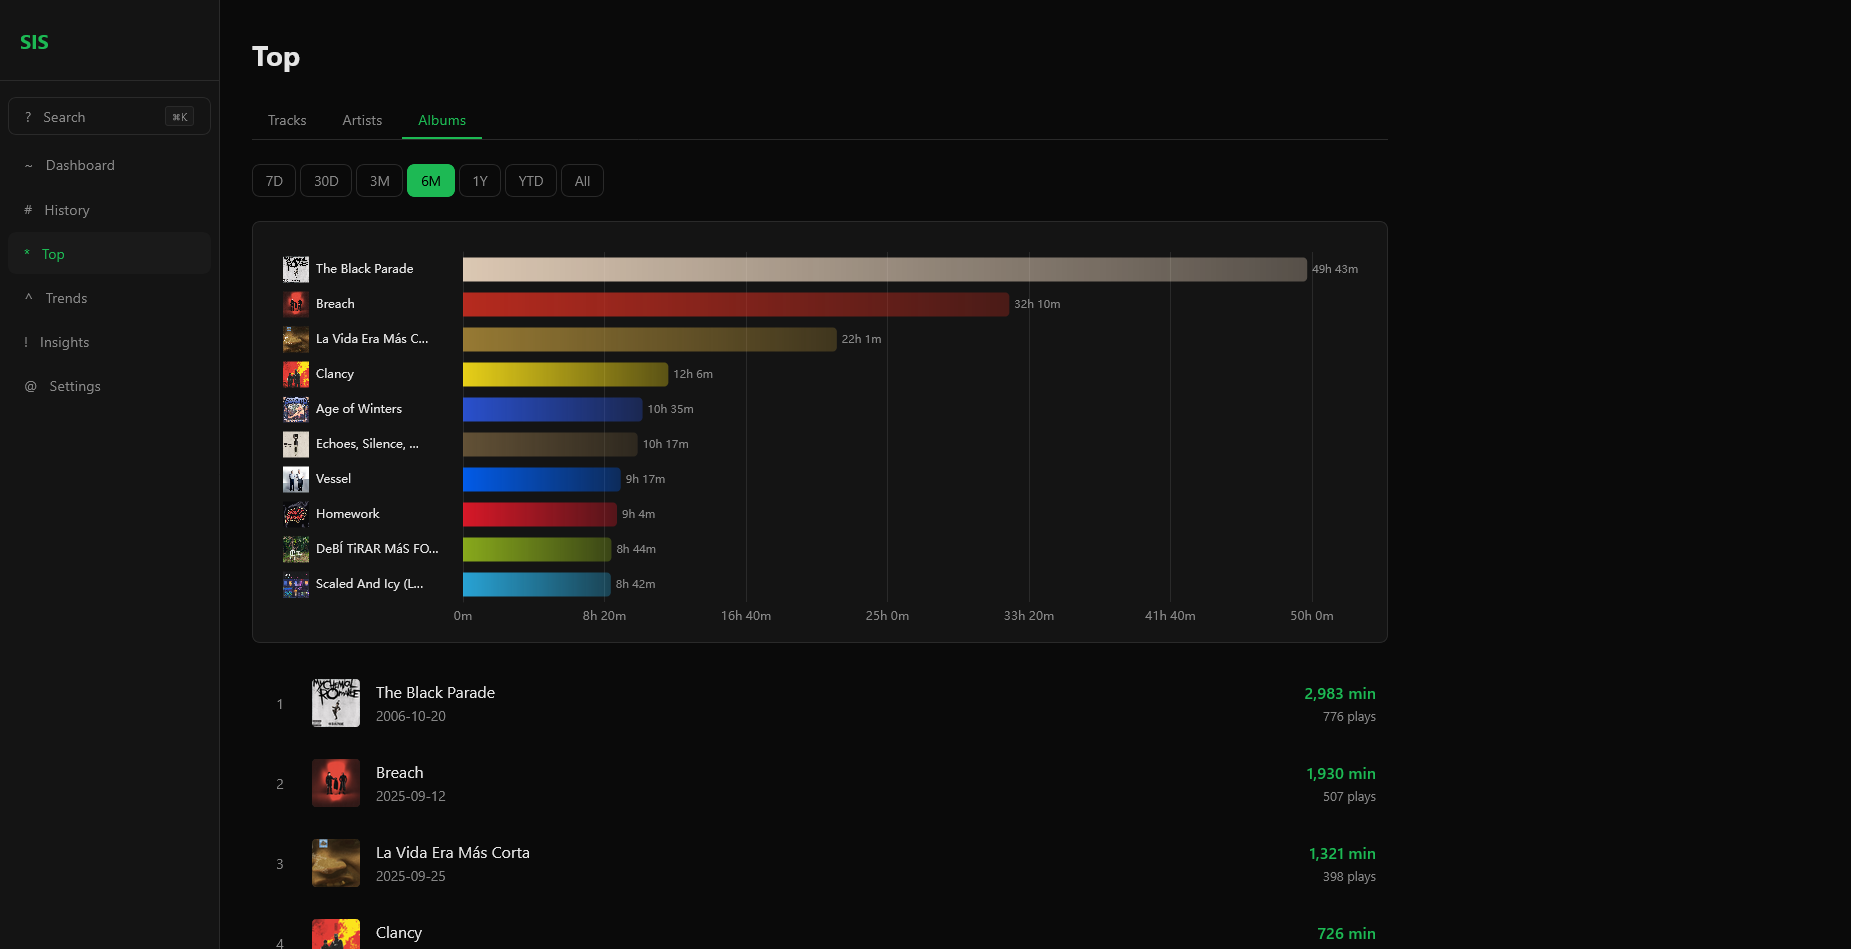Select the 7D time range
Viewport: 1851px width, 949px height.
point(274,181)
